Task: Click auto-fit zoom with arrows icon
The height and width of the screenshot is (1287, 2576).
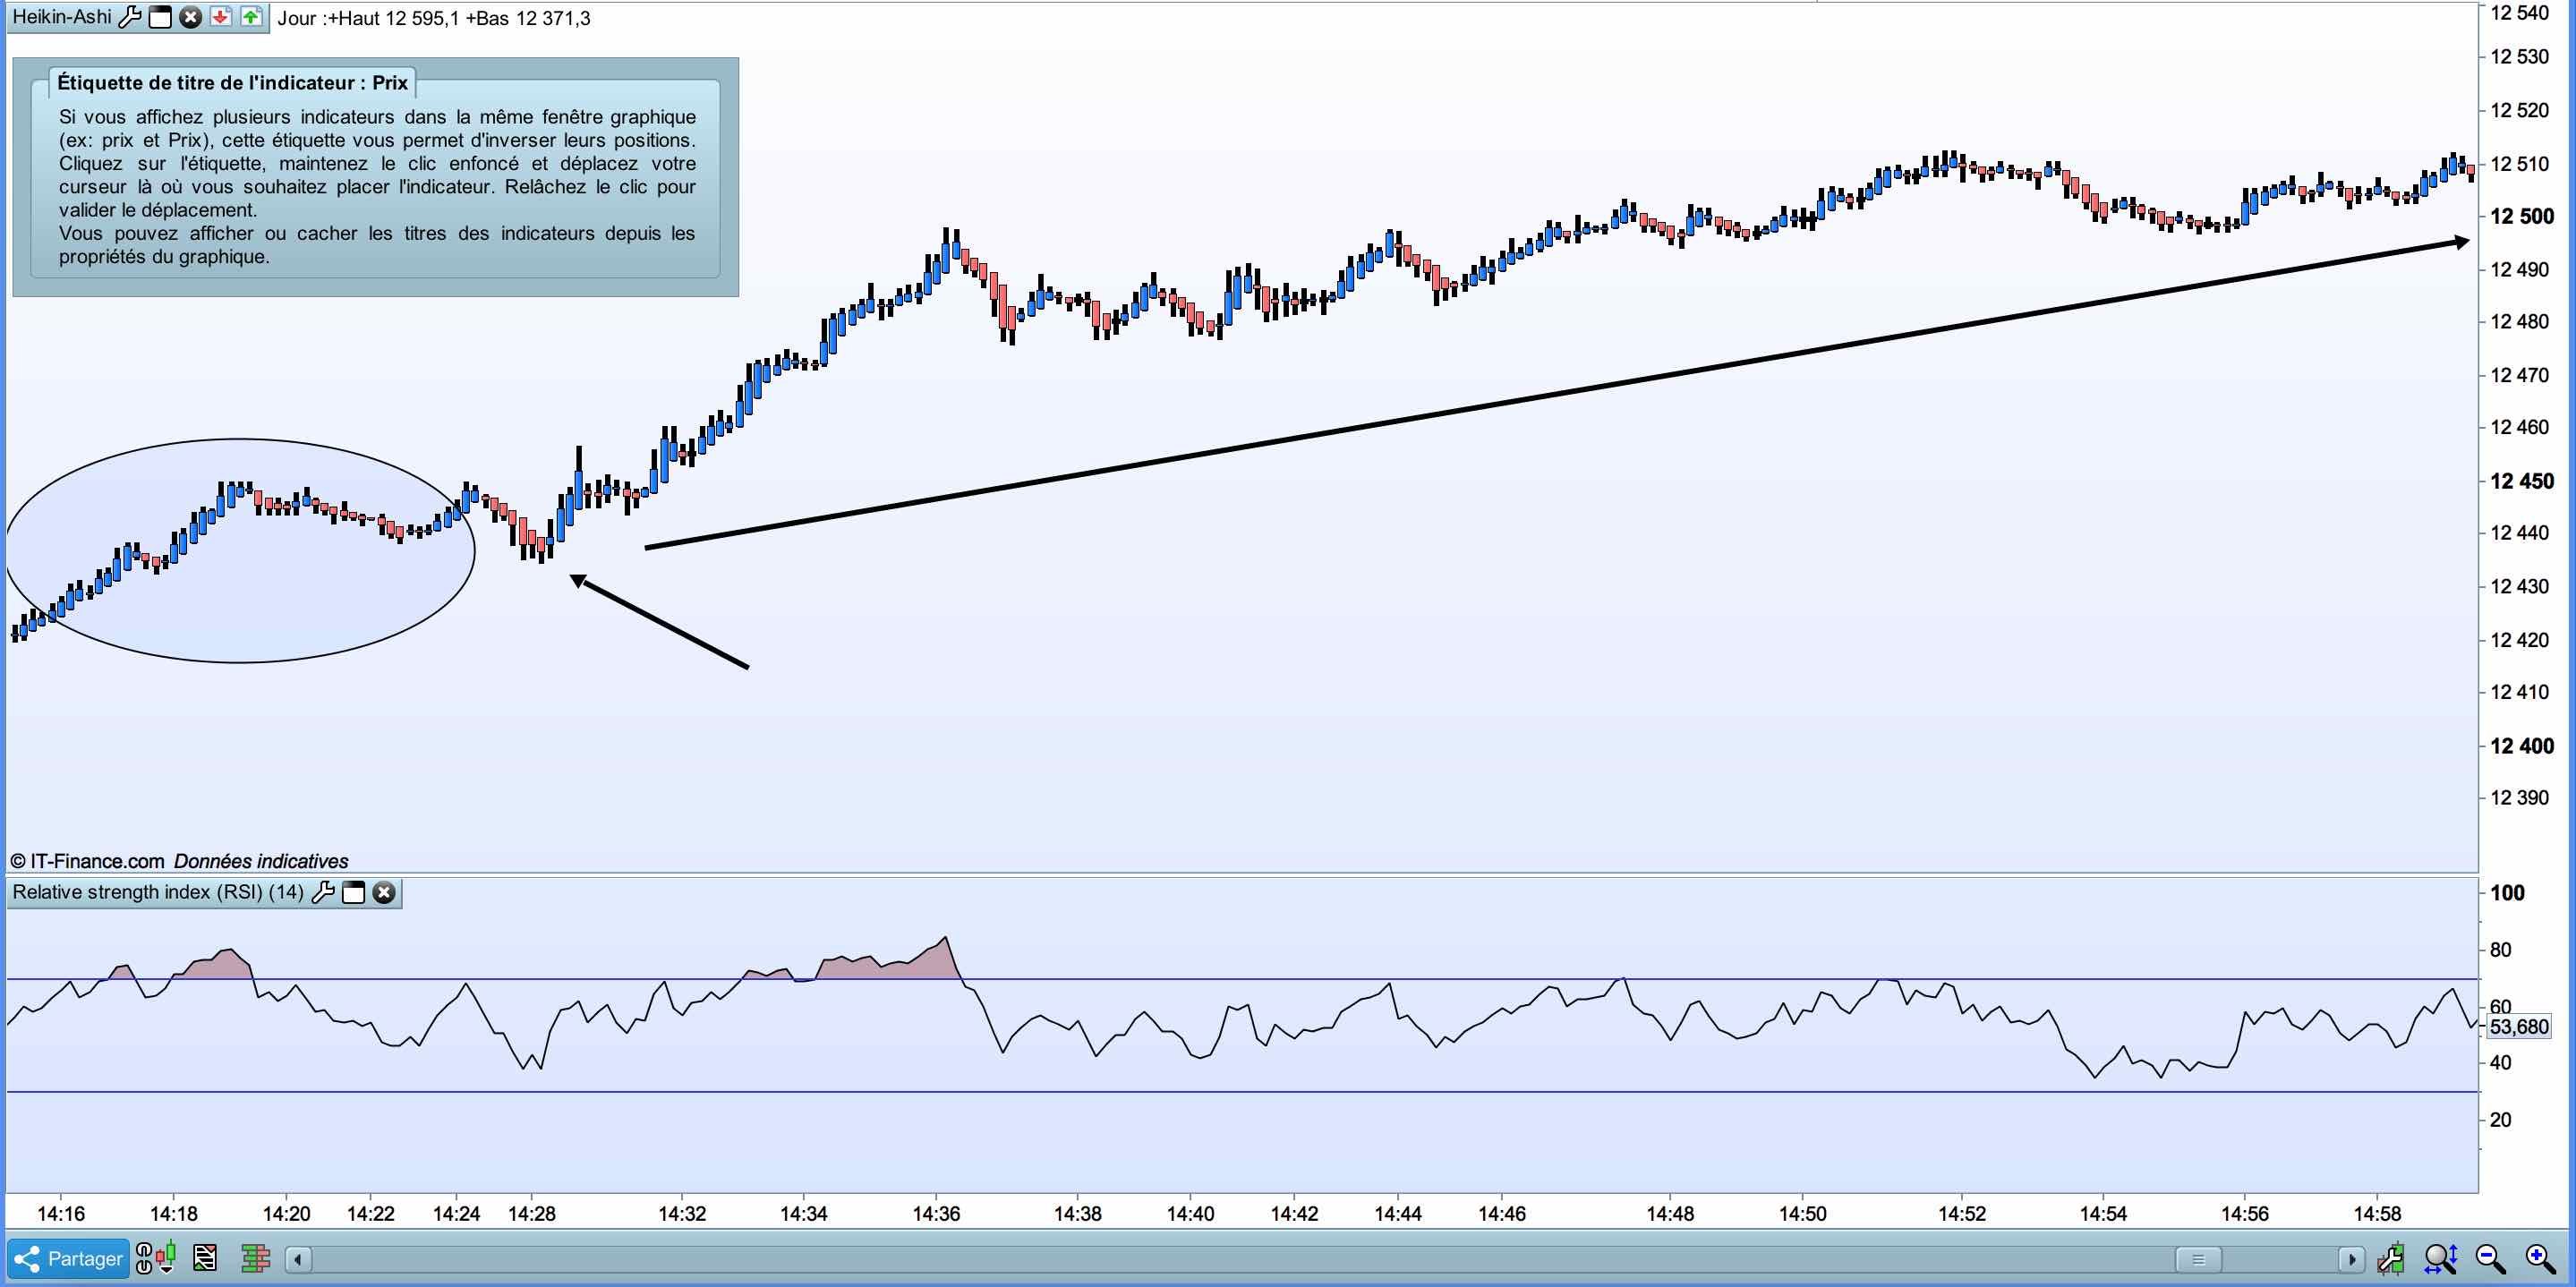Action: coord(2441,1258)
